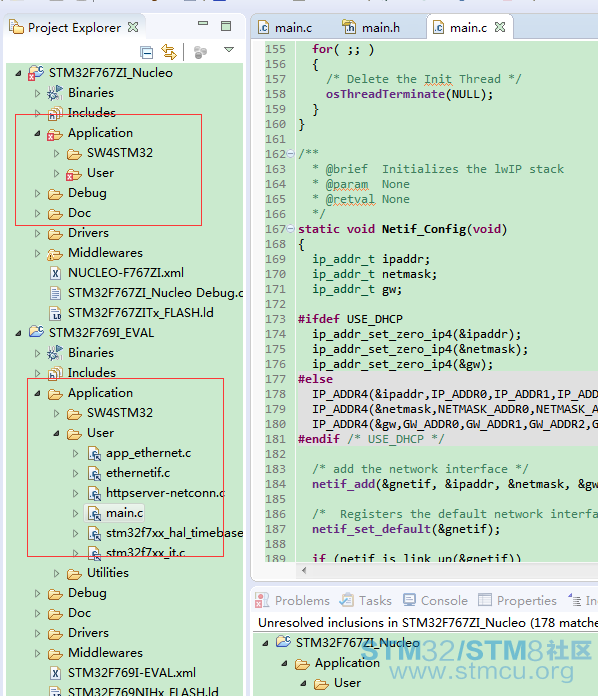The image size is (598, 696).
Task: Click the Includes icon under STM32F769I_EVAL
Action: pos(55,373)
